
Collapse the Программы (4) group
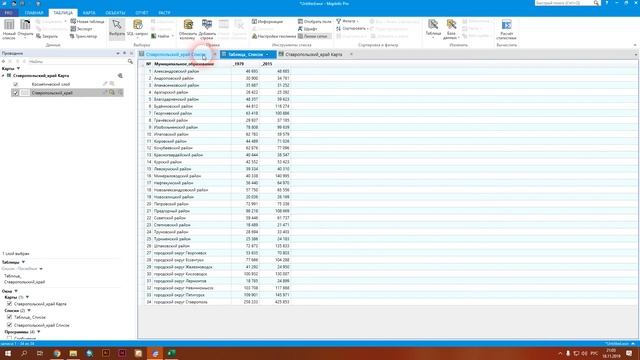pos(38,332)
